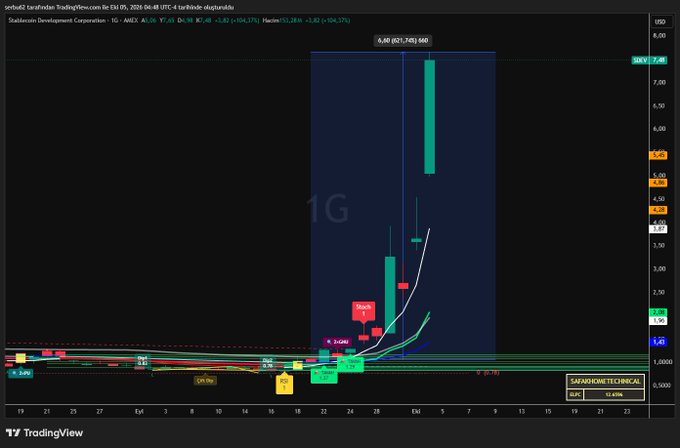Click the SAFAKHOMETECHNICAL table header

pyautogui.click(x=605, y=381)
